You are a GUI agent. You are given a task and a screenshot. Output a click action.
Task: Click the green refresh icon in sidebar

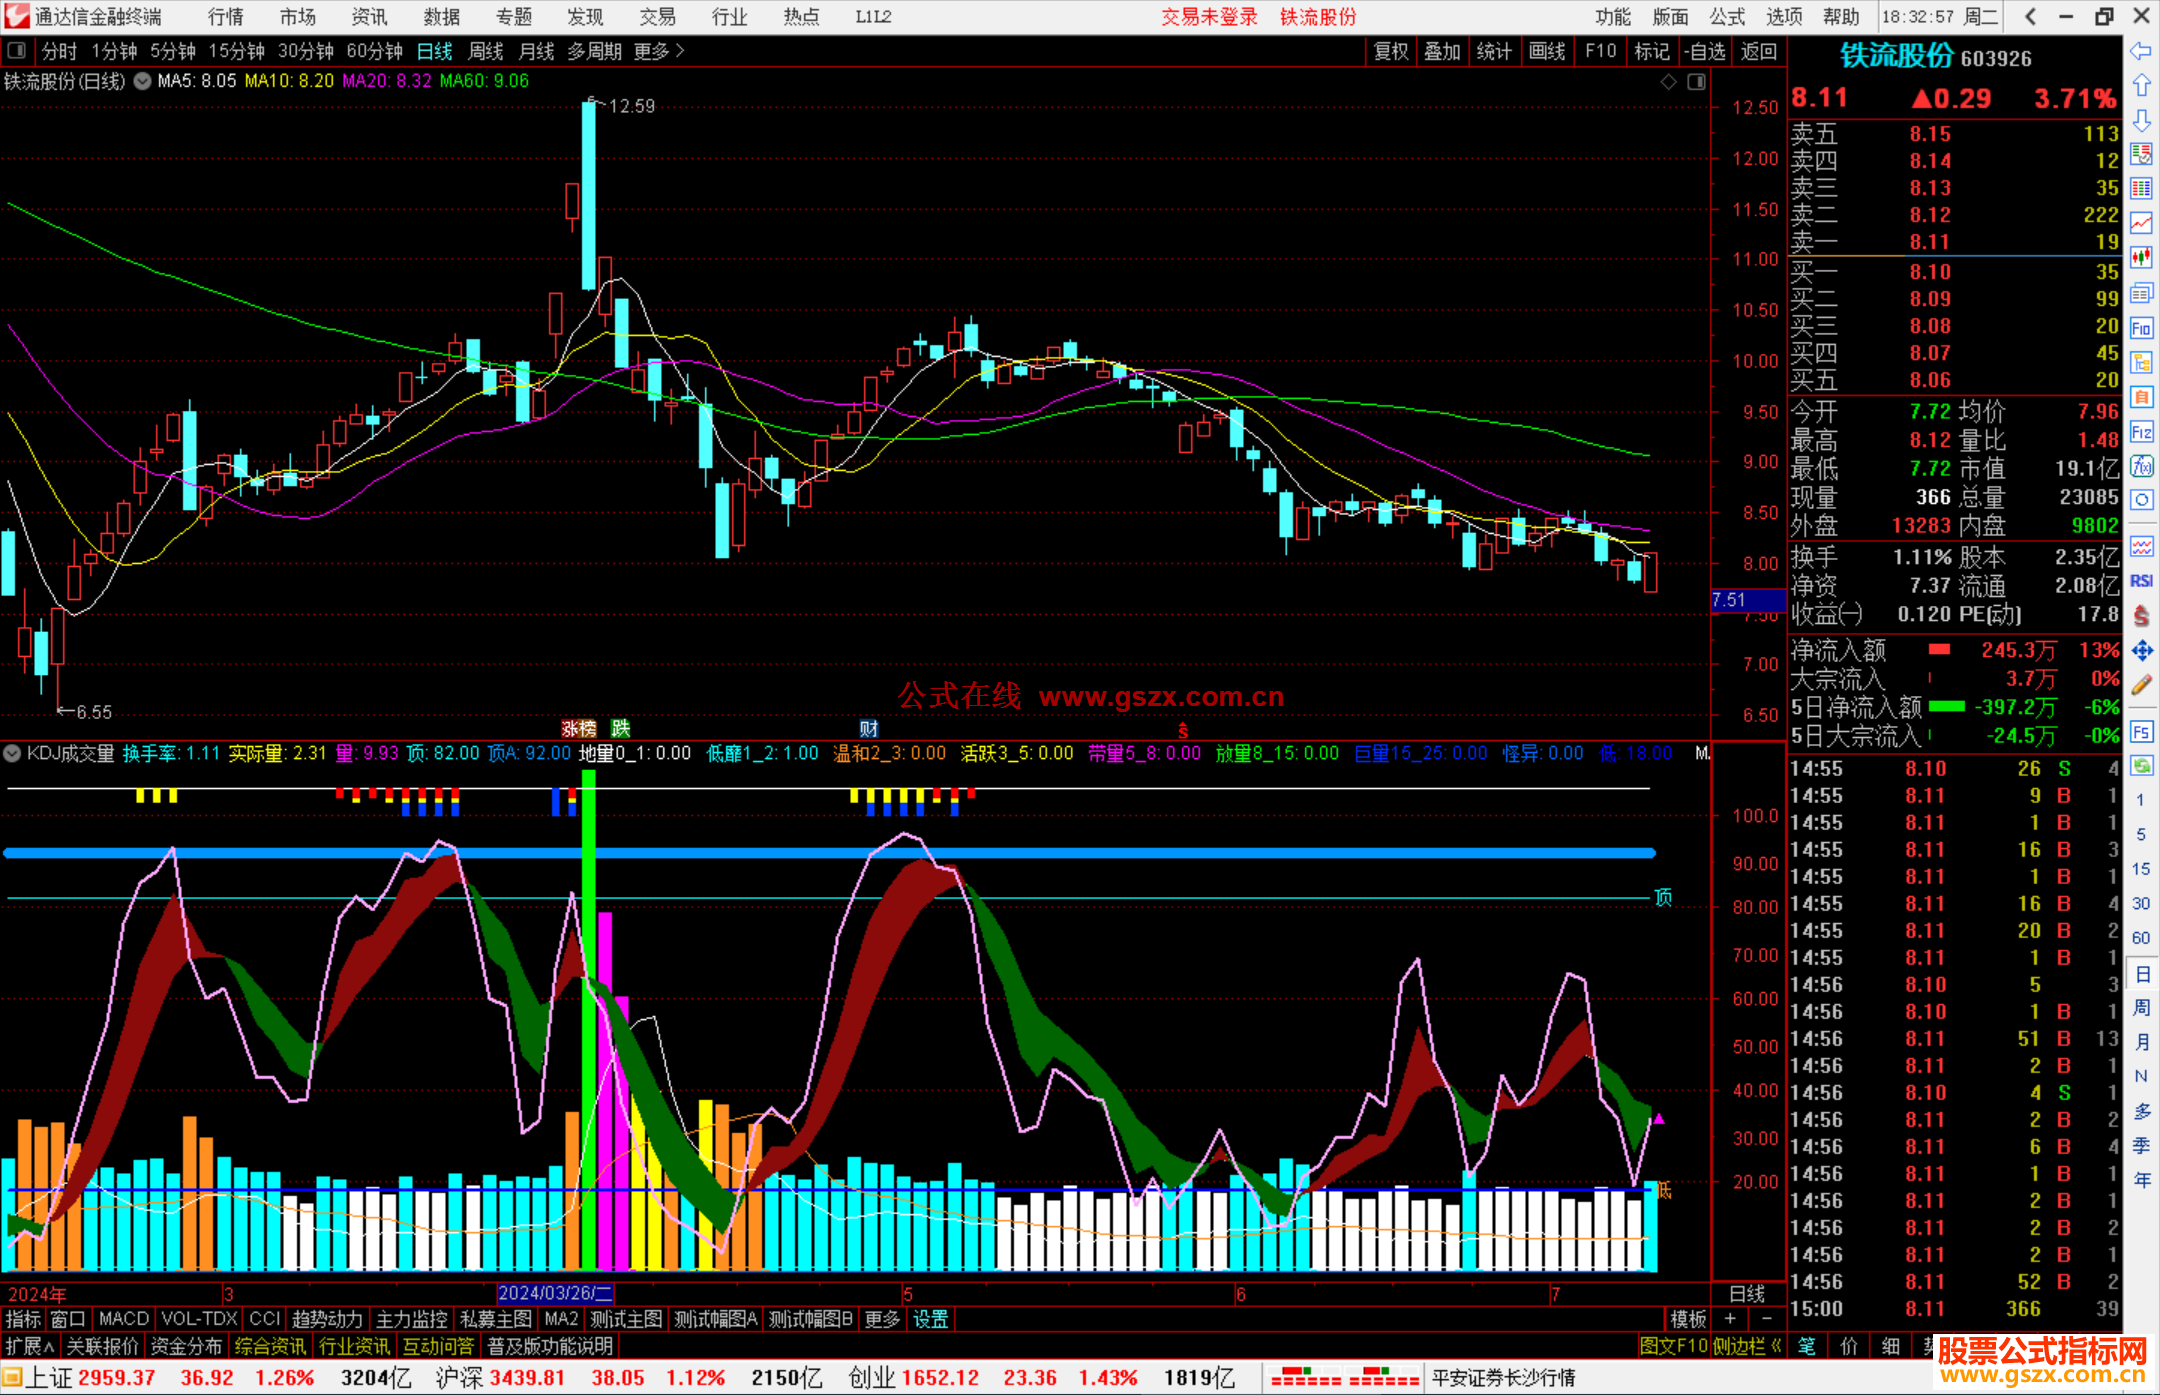pyautogui.click(x=2141, y=766)
